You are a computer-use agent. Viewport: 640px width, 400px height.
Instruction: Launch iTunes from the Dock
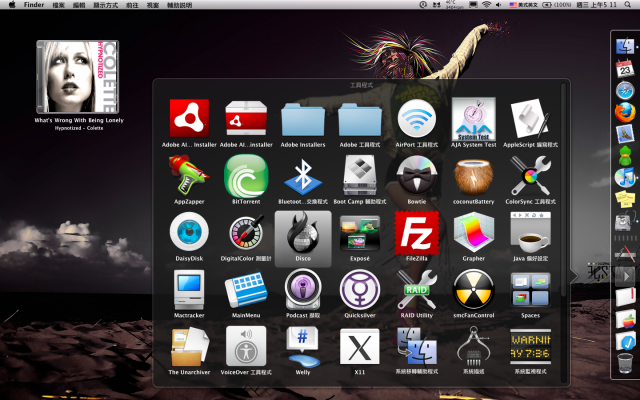625,178
